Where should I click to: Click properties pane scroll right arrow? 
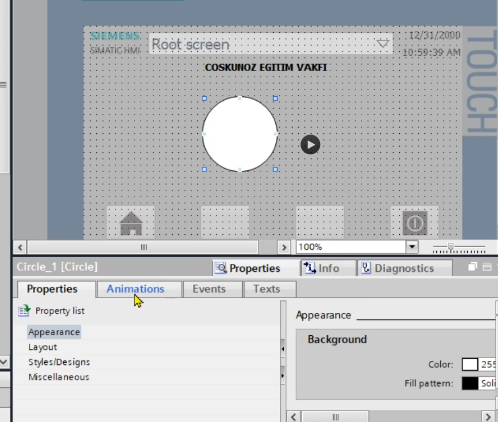[x=488, y=417]
